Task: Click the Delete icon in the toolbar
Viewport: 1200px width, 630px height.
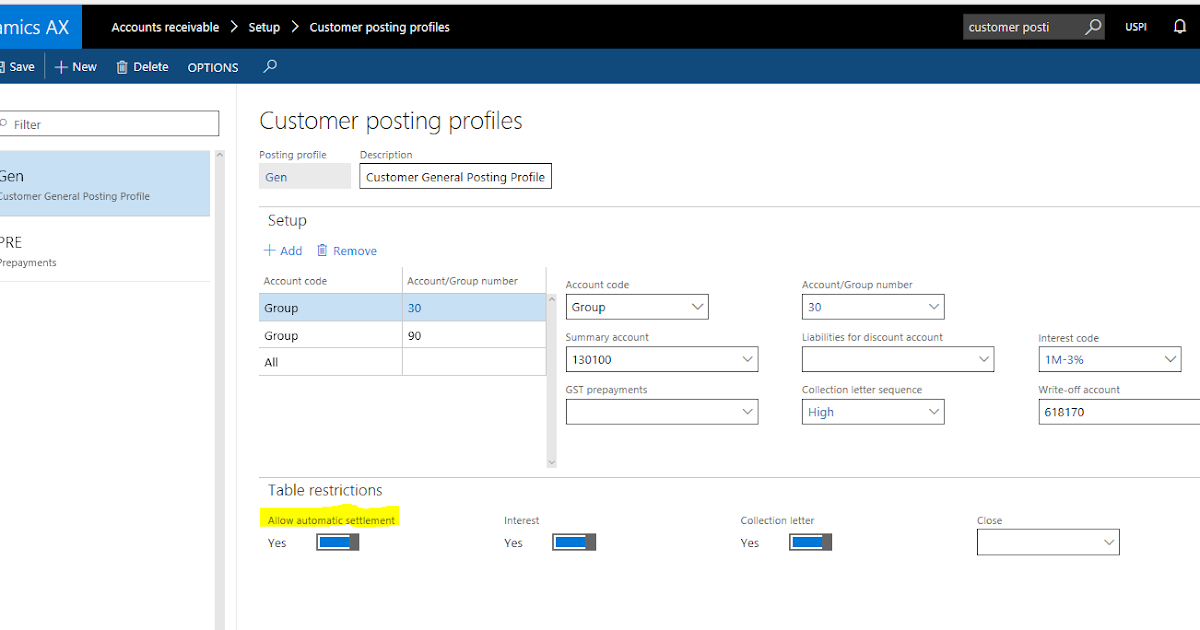Action: tap(120, 66)
